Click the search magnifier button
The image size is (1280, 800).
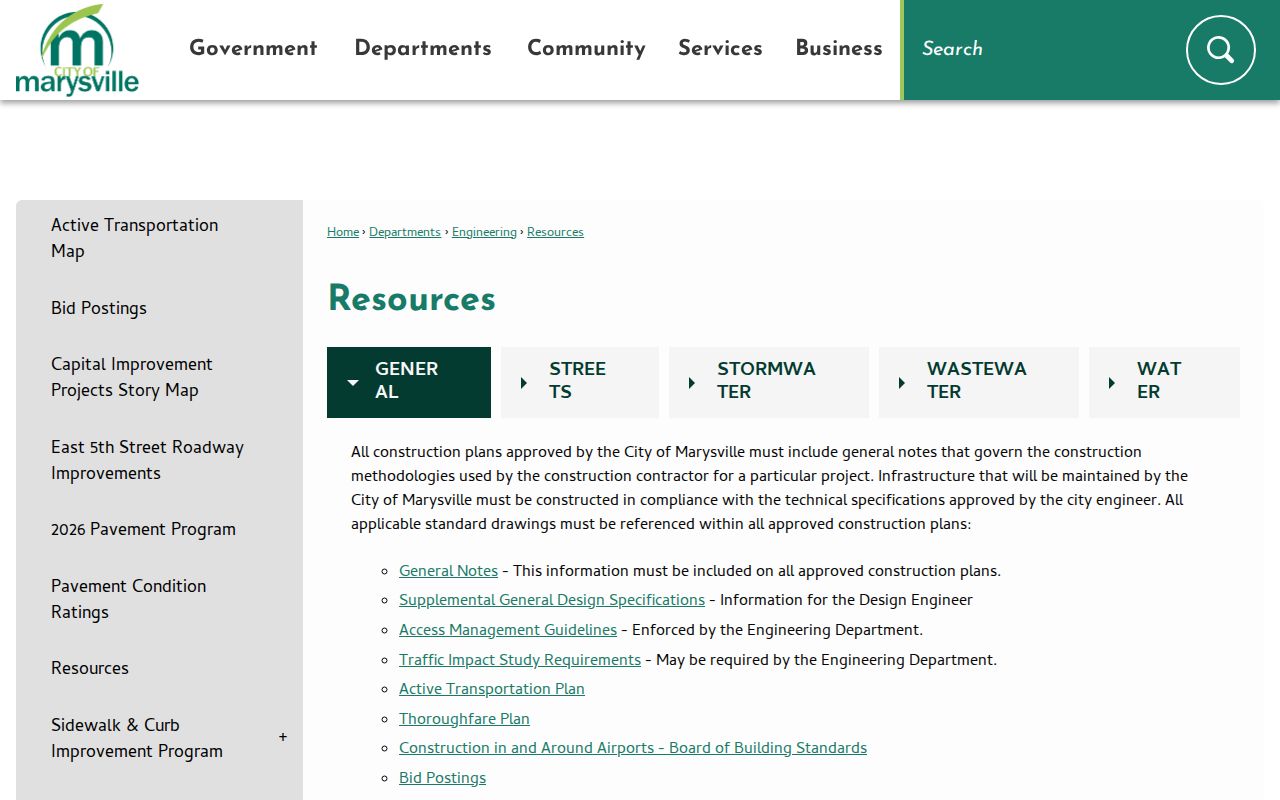click(x=1220, y=49)
